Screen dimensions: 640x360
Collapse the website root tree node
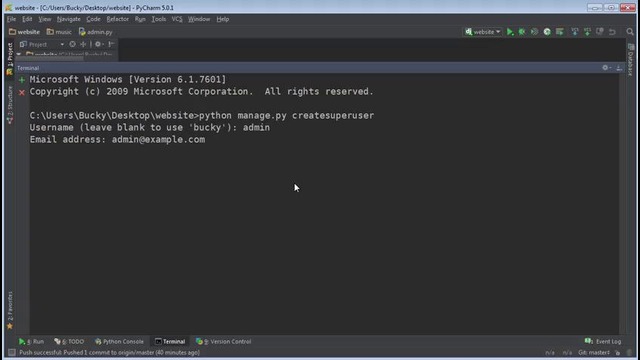point(19,54)
